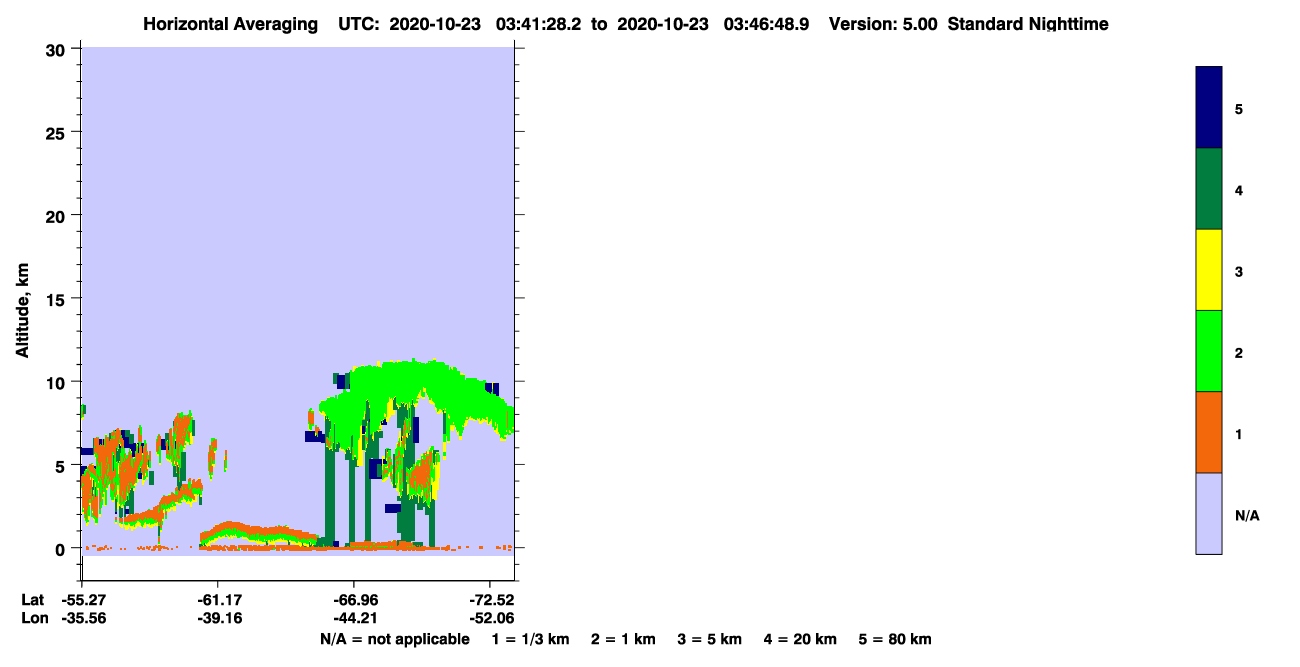
Task: Click the altitude tick label 15
Action: tap(58, 299)
